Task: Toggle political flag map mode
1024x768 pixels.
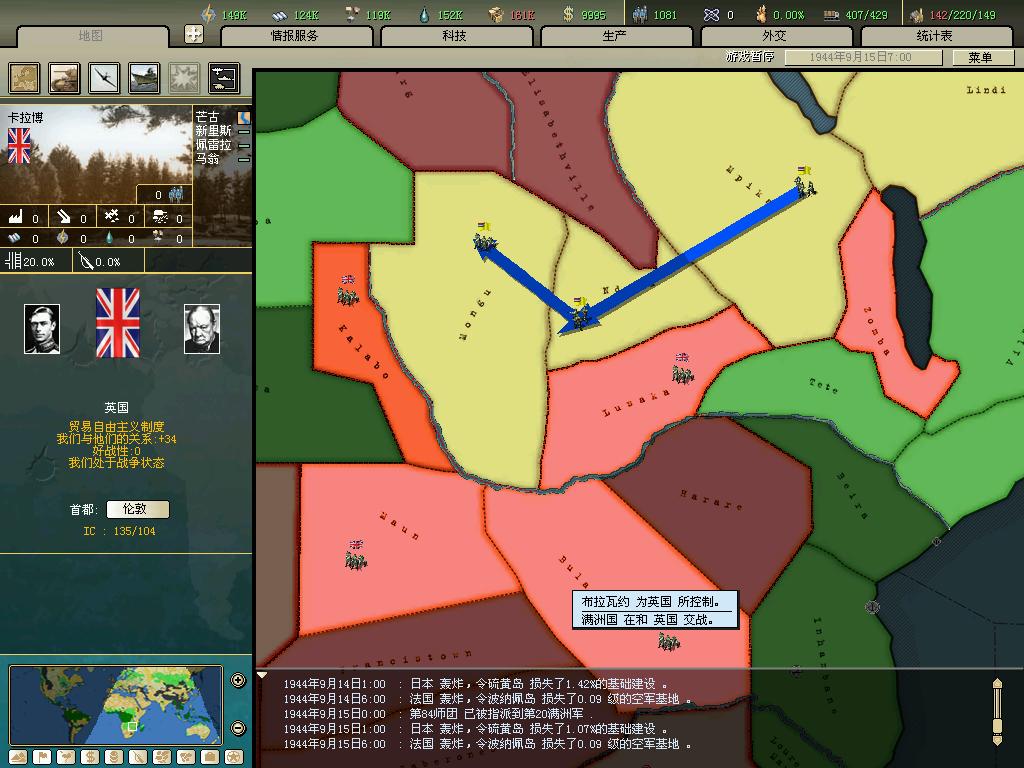Action: 42,757
